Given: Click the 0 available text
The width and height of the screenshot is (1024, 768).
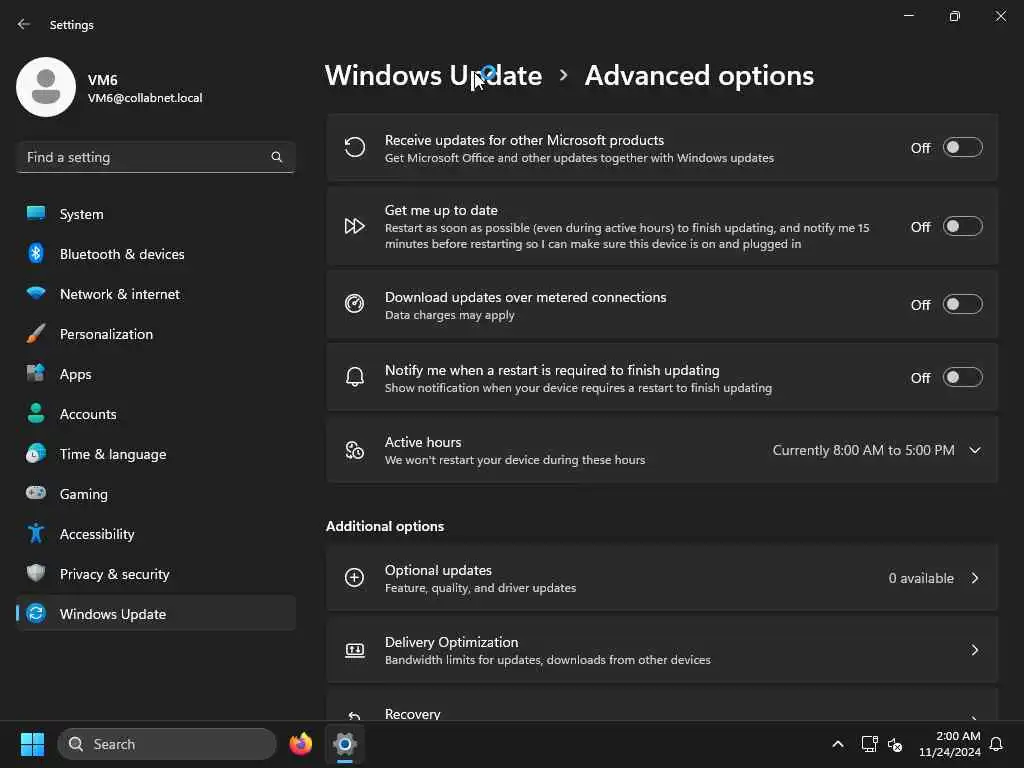Looking at the screenshot, I should point(921,578).
